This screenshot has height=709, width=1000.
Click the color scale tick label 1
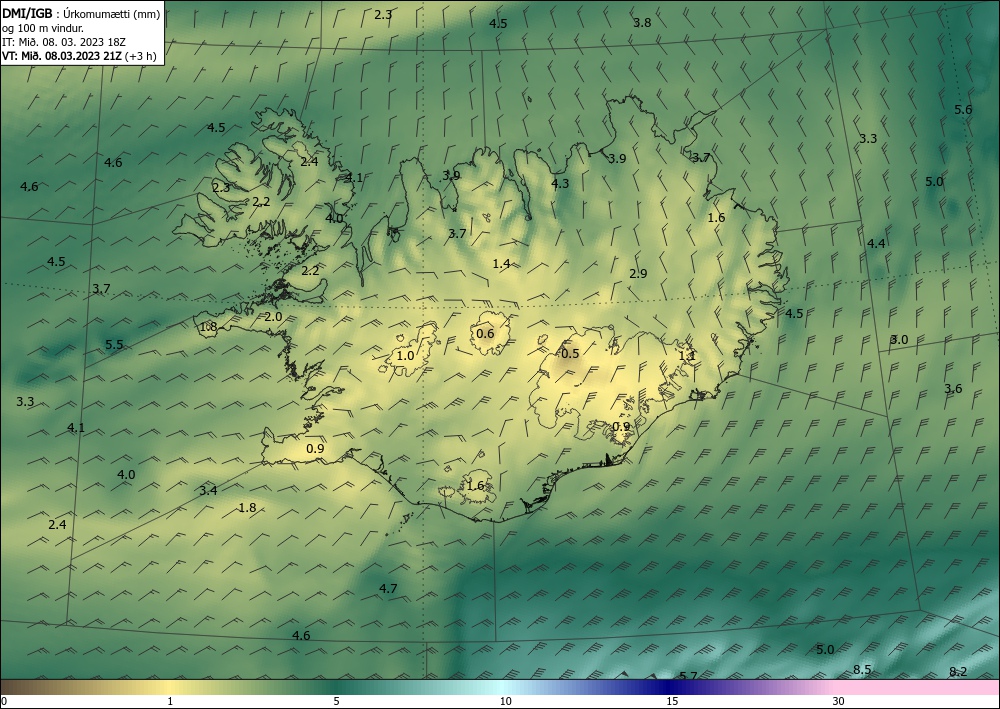click(x=170, y=702)
